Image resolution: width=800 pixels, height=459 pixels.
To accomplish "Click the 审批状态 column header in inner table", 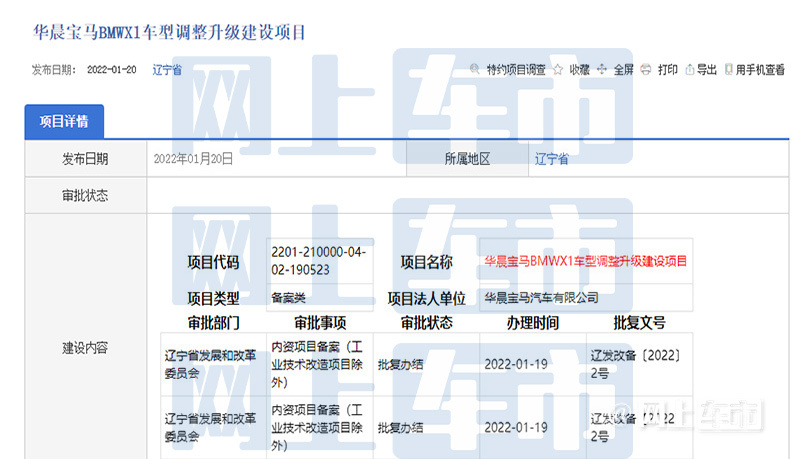I will (x=427, y=322).
